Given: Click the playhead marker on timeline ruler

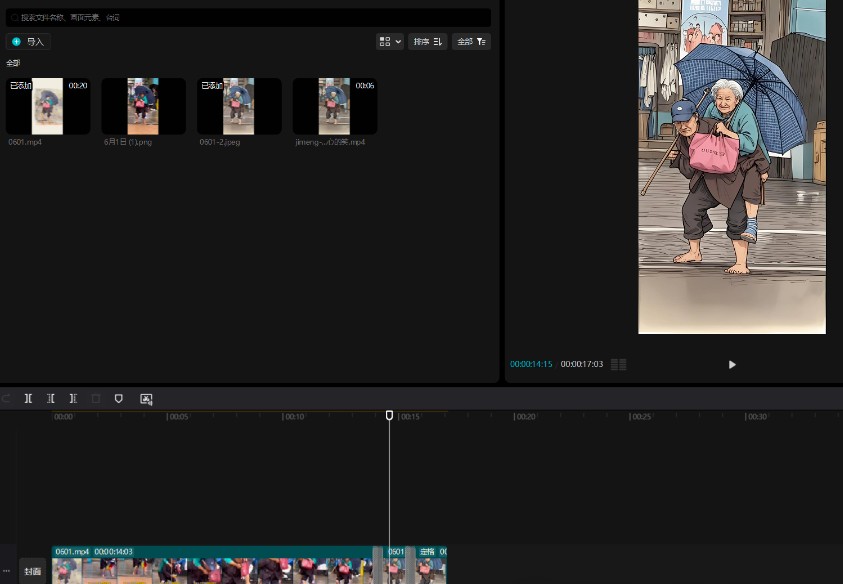Looking at the screenshot, I should point(390,415).
